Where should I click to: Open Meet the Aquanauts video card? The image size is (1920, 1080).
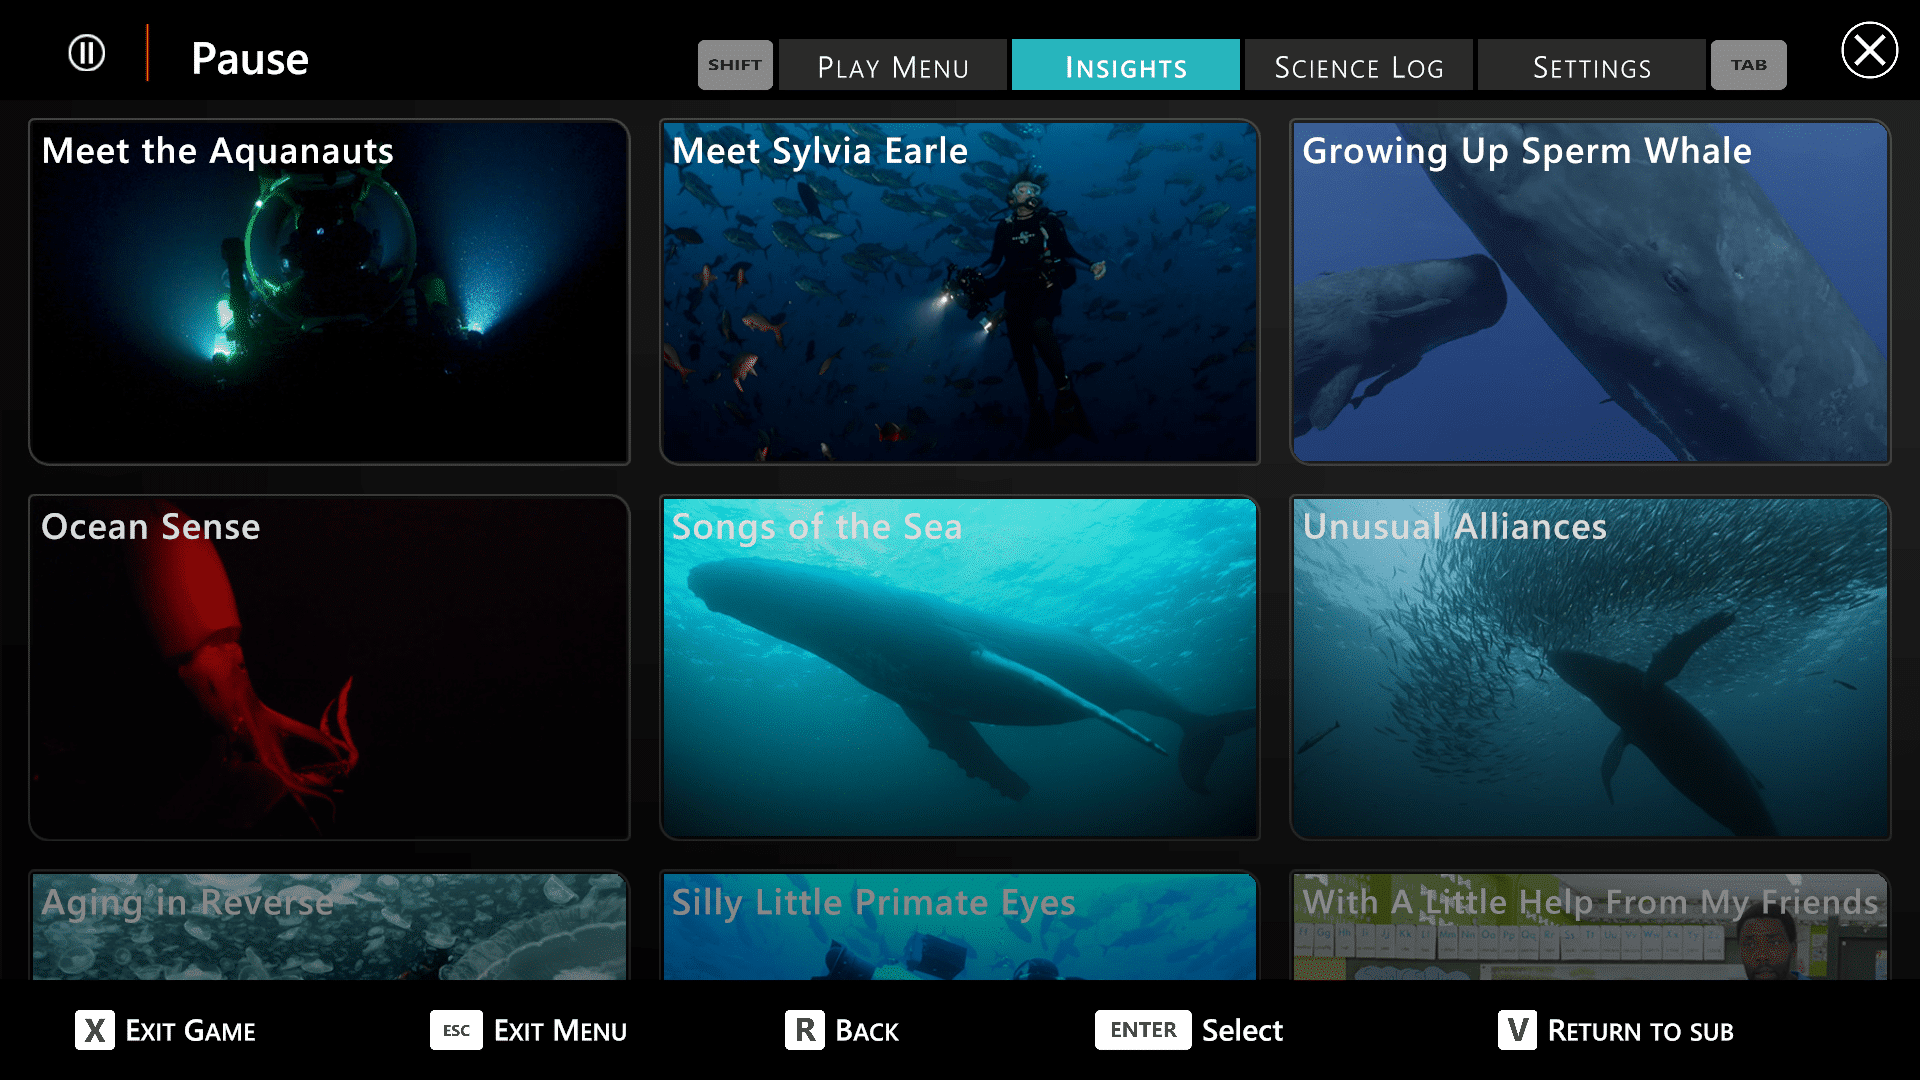tap(330, 292)
